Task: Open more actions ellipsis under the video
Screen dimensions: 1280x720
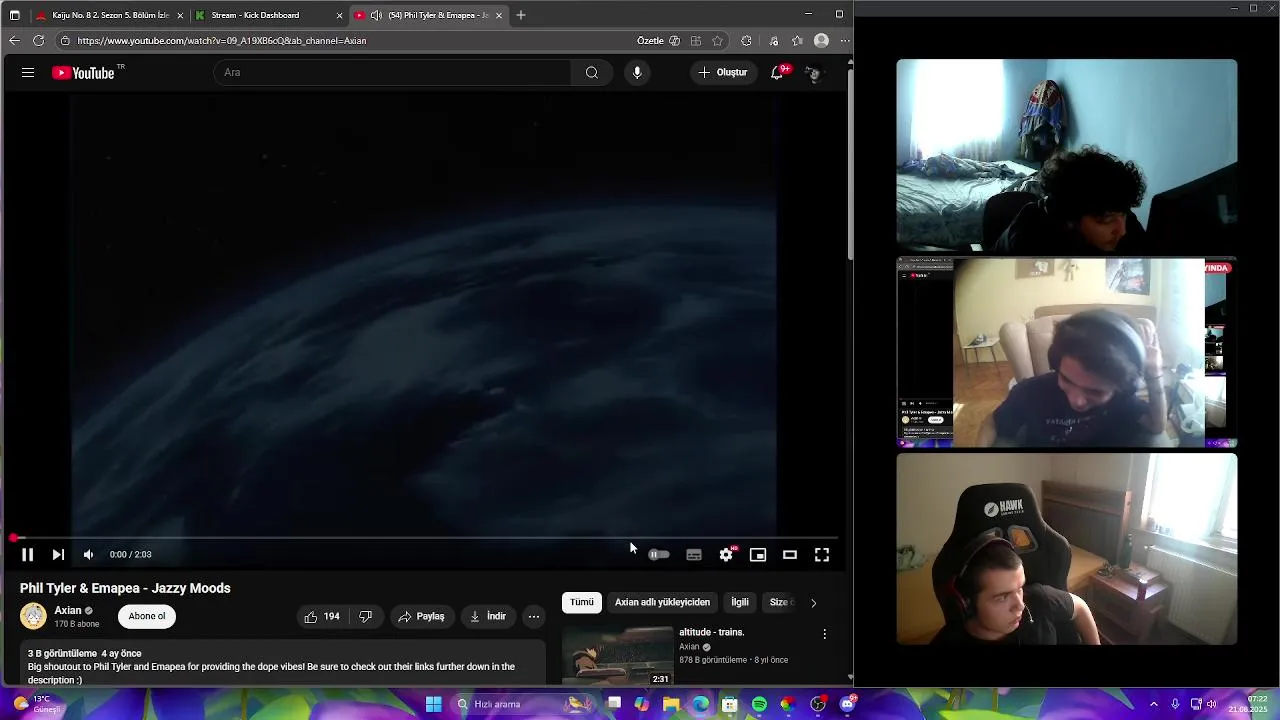Action: click(534, 616)
